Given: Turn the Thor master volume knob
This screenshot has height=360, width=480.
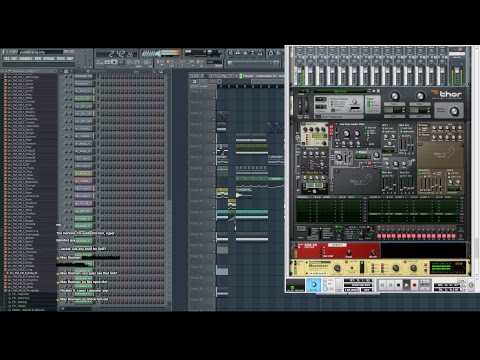Looking at the screenshot, I should click(454, 111).
